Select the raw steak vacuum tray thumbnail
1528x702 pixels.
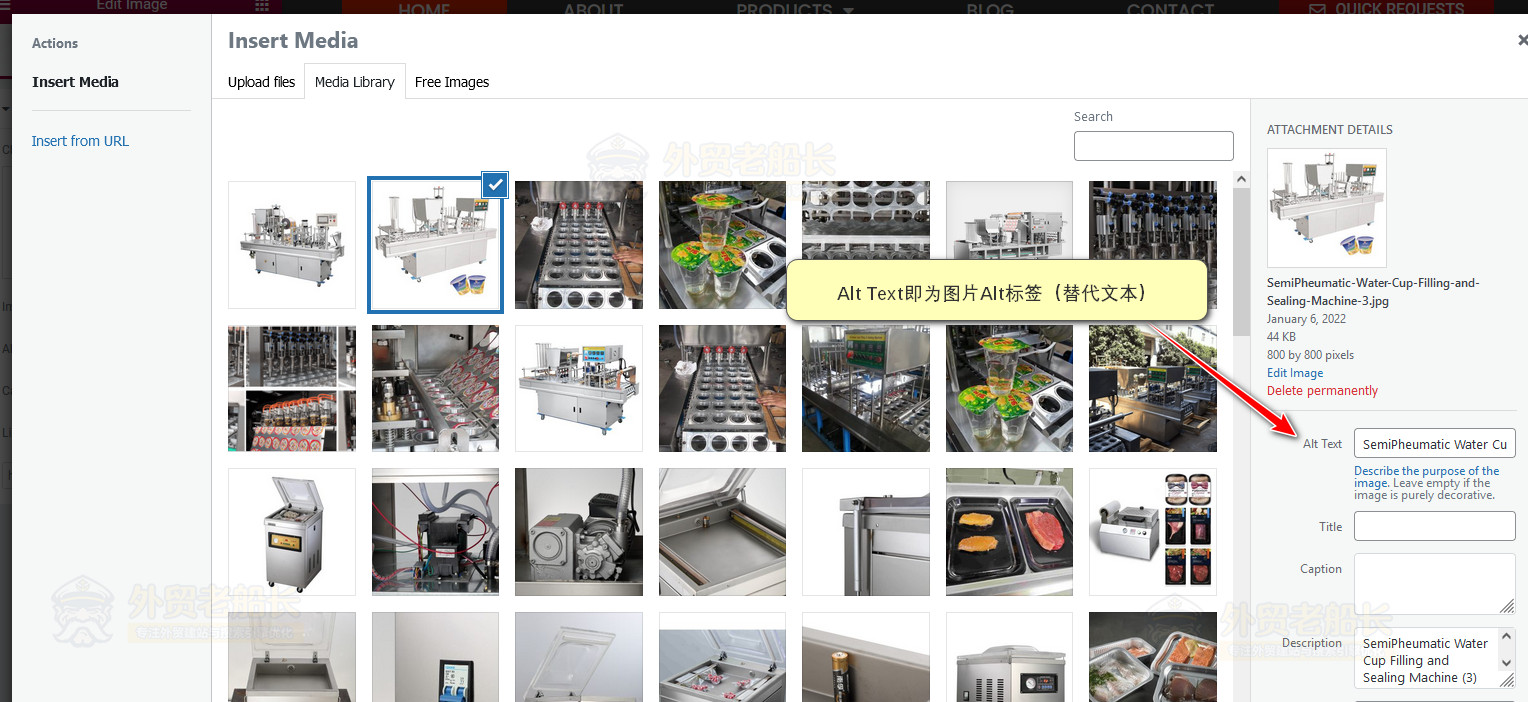(1009, 532)
